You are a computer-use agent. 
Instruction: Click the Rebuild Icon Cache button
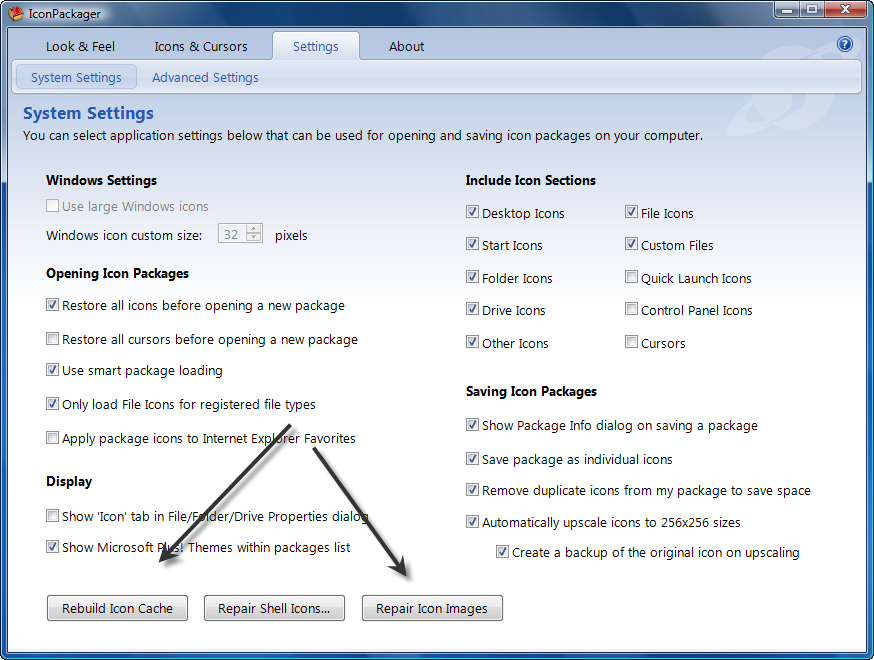117,608
